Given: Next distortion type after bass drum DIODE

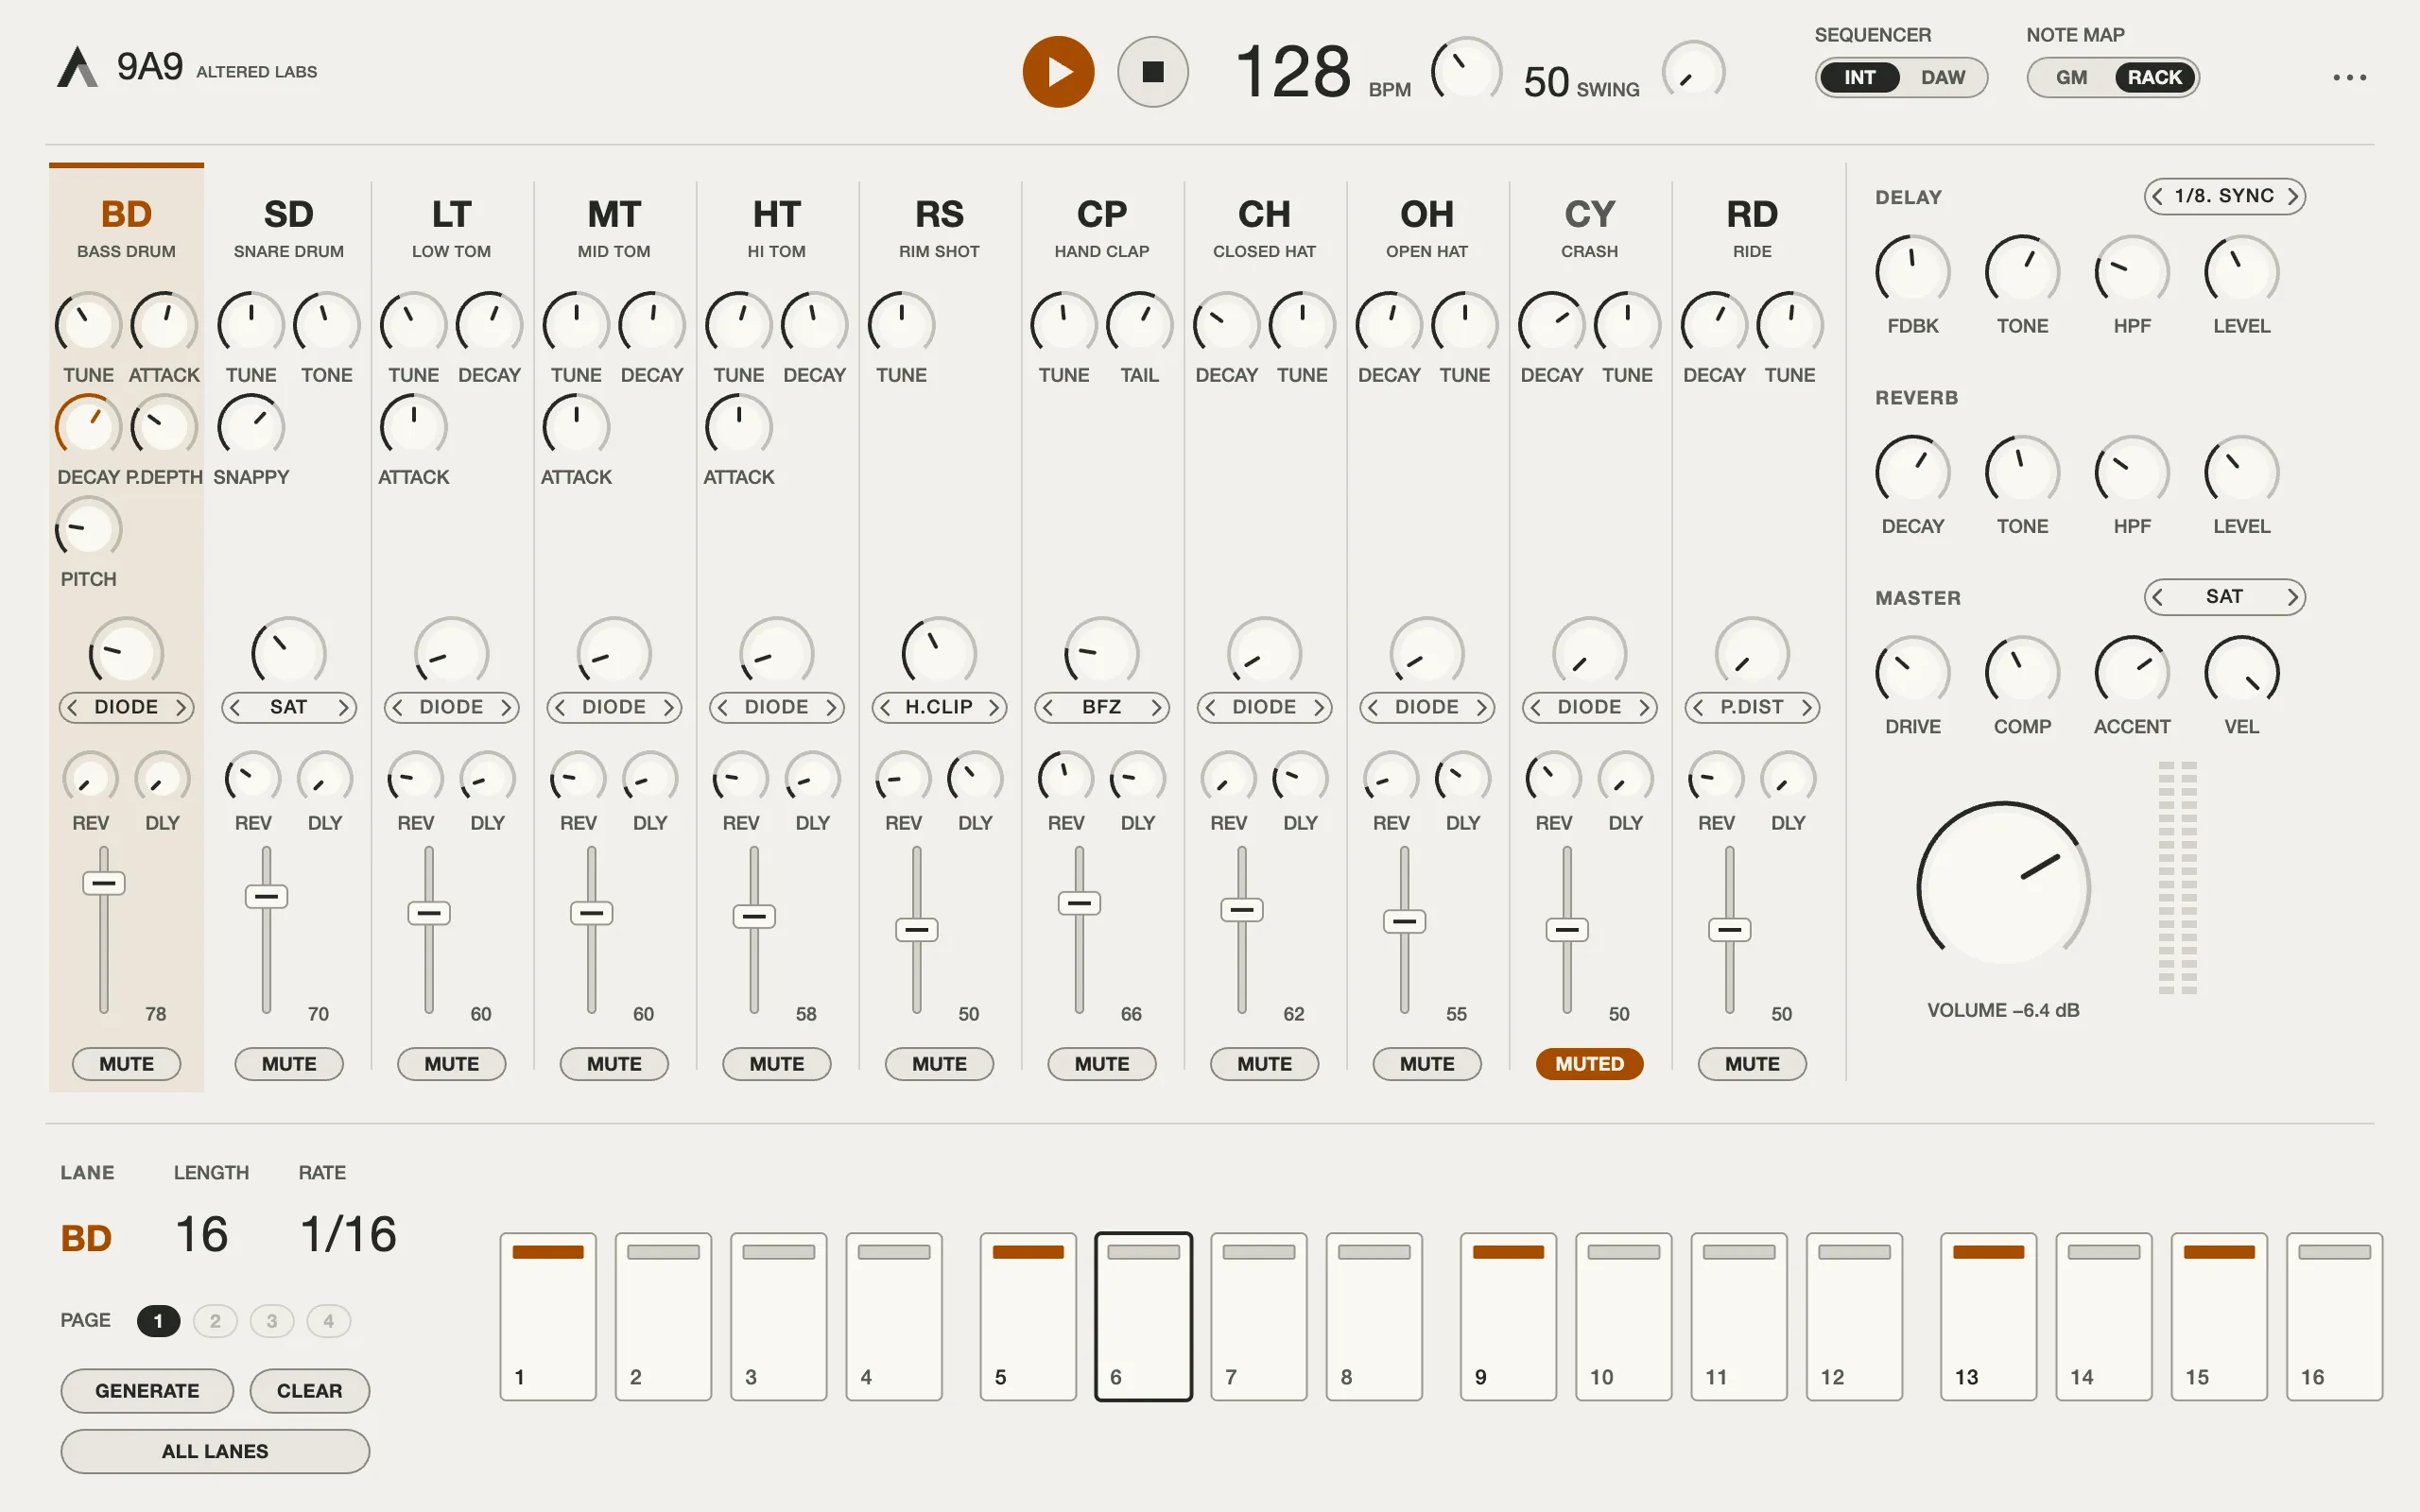Looking at the screenshot, I should [x=181, y=707].
